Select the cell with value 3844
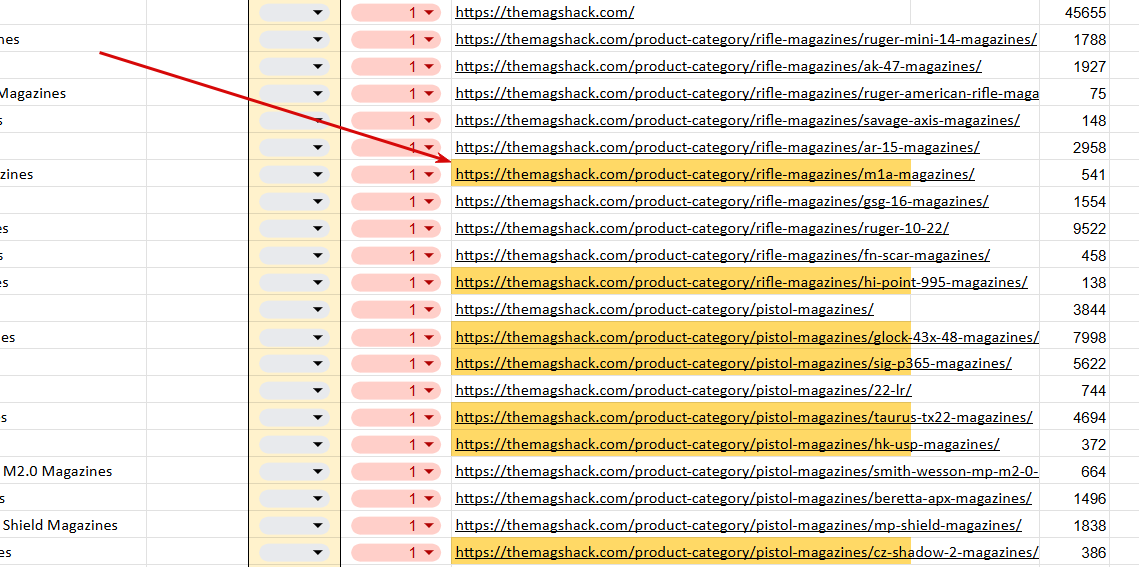1139x567 pixels. tap(1074, 309)
